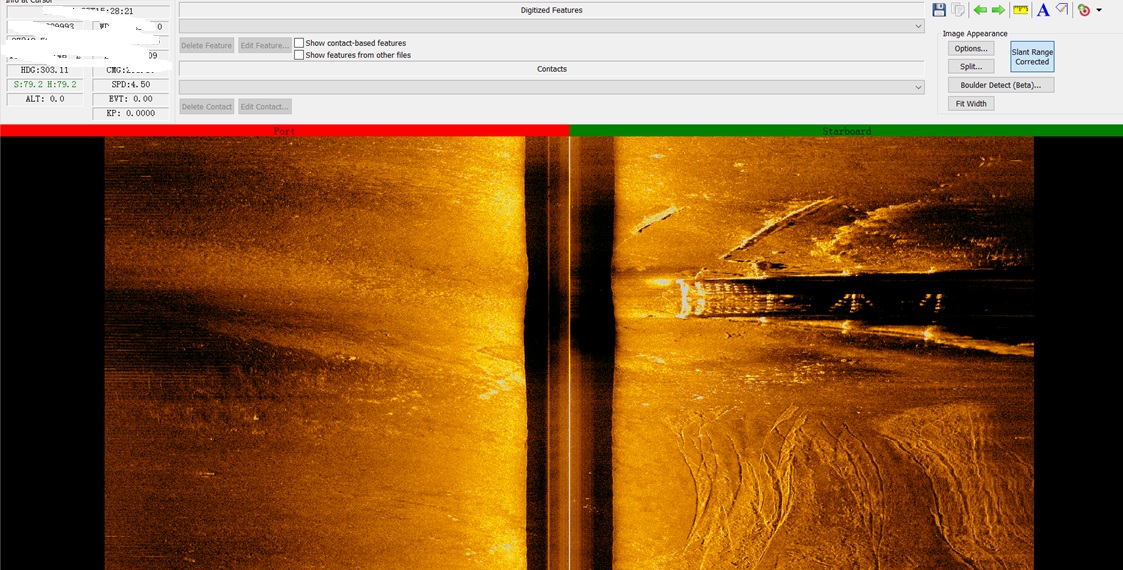Go forward with the green right arrow
1123x570 pixels.
pyautogui.click(x=998, y=10)
